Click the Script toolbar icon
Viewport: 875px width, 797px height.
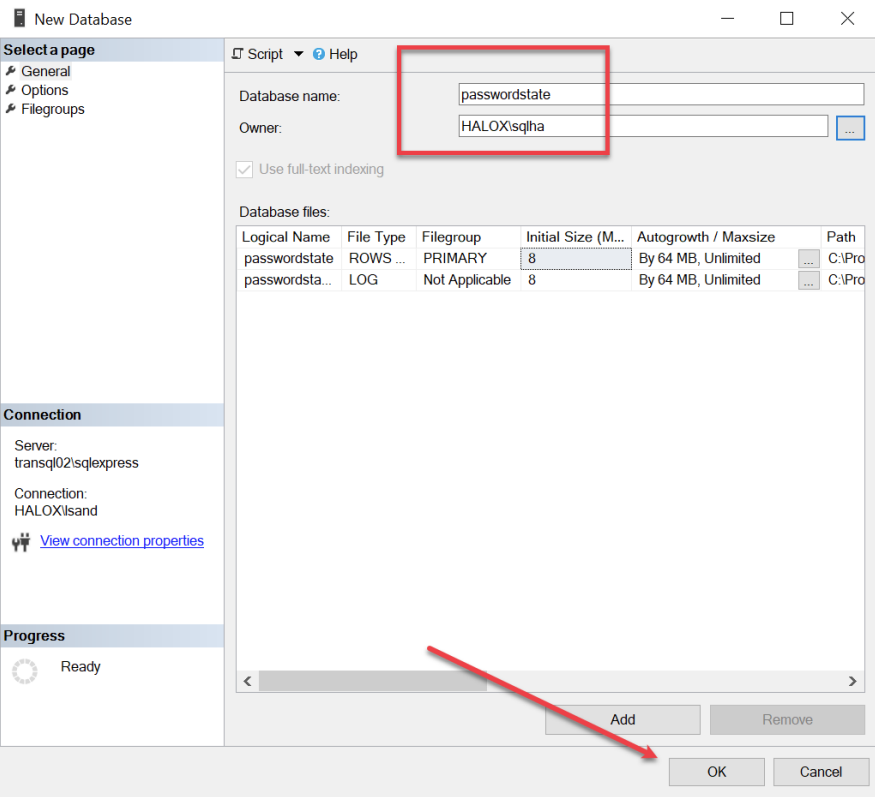[x=238, y=54]
